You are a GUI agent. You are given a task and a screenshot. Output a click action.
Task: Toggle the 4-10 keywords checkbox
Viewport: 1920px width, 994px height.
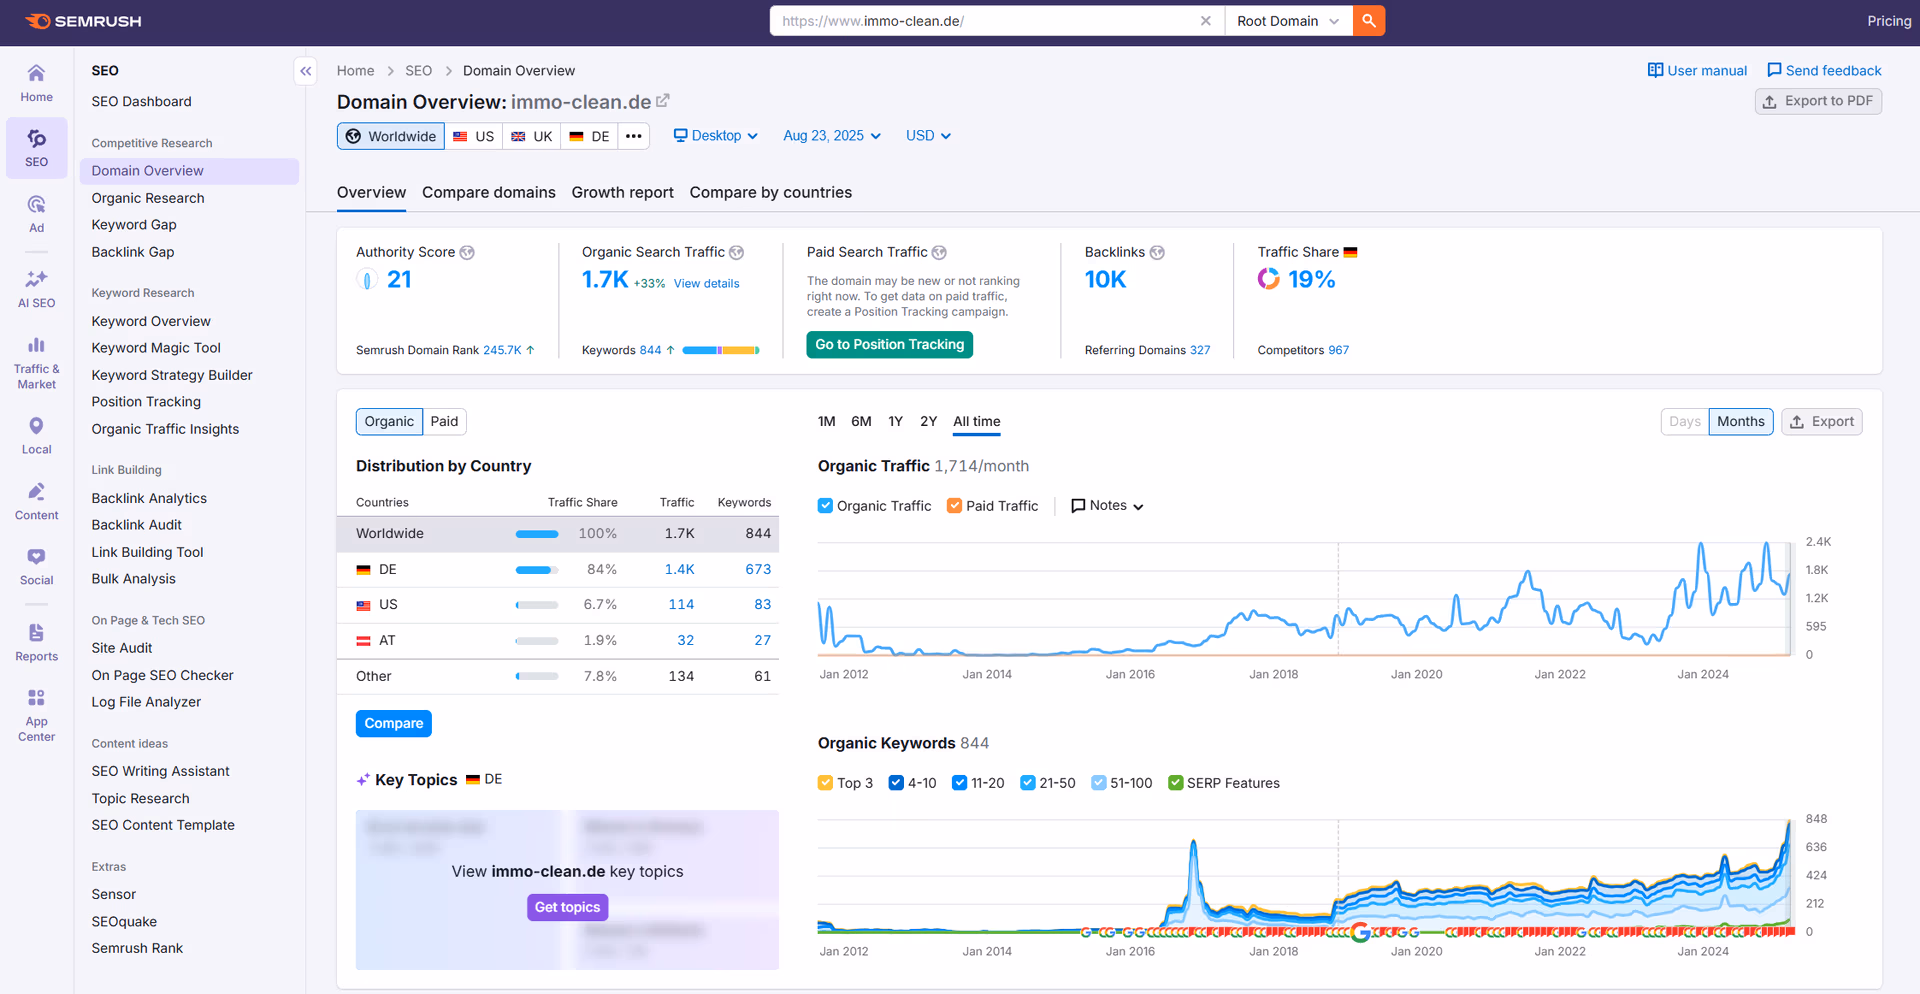[x=896, y=783]
